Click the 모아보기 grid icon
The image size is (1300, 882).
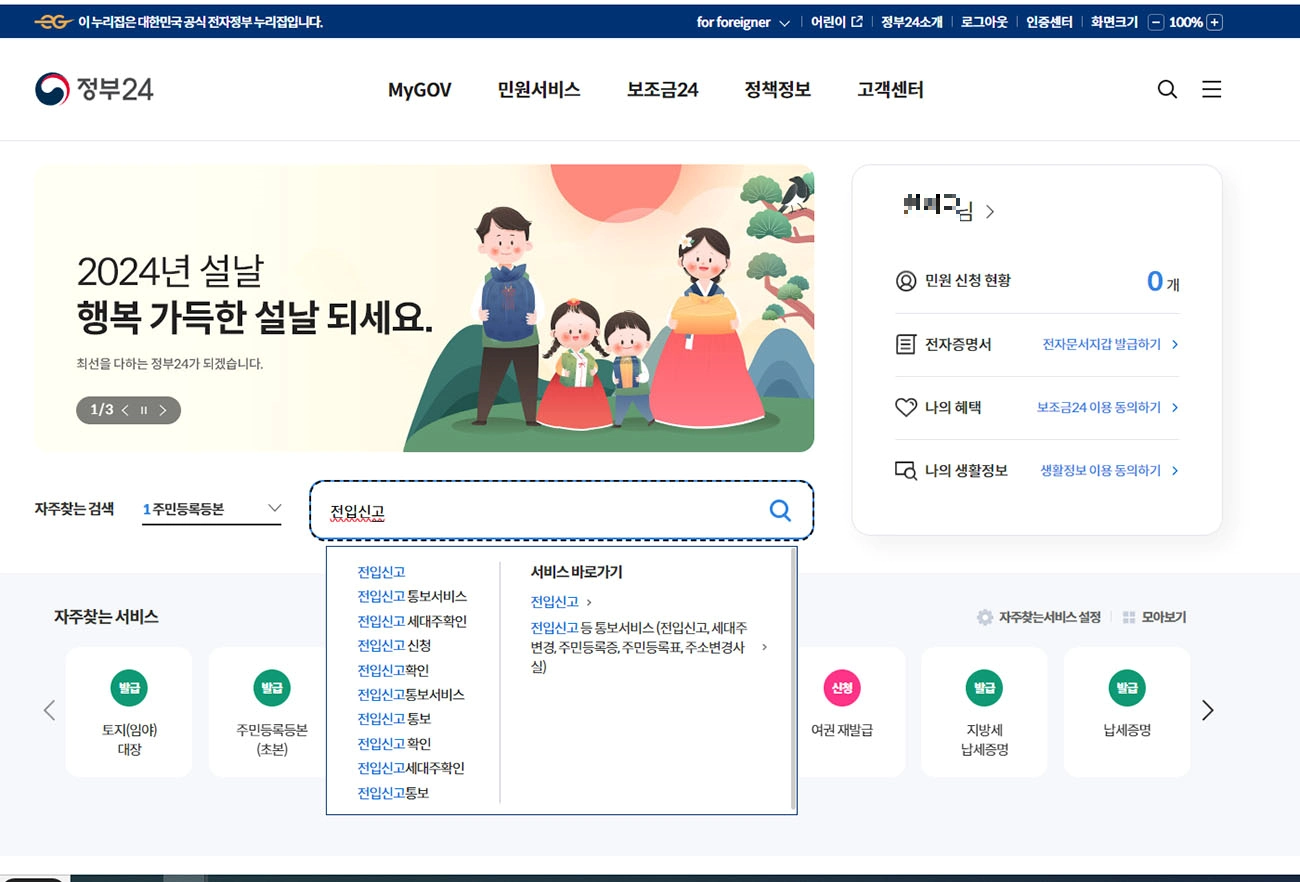1129,617
